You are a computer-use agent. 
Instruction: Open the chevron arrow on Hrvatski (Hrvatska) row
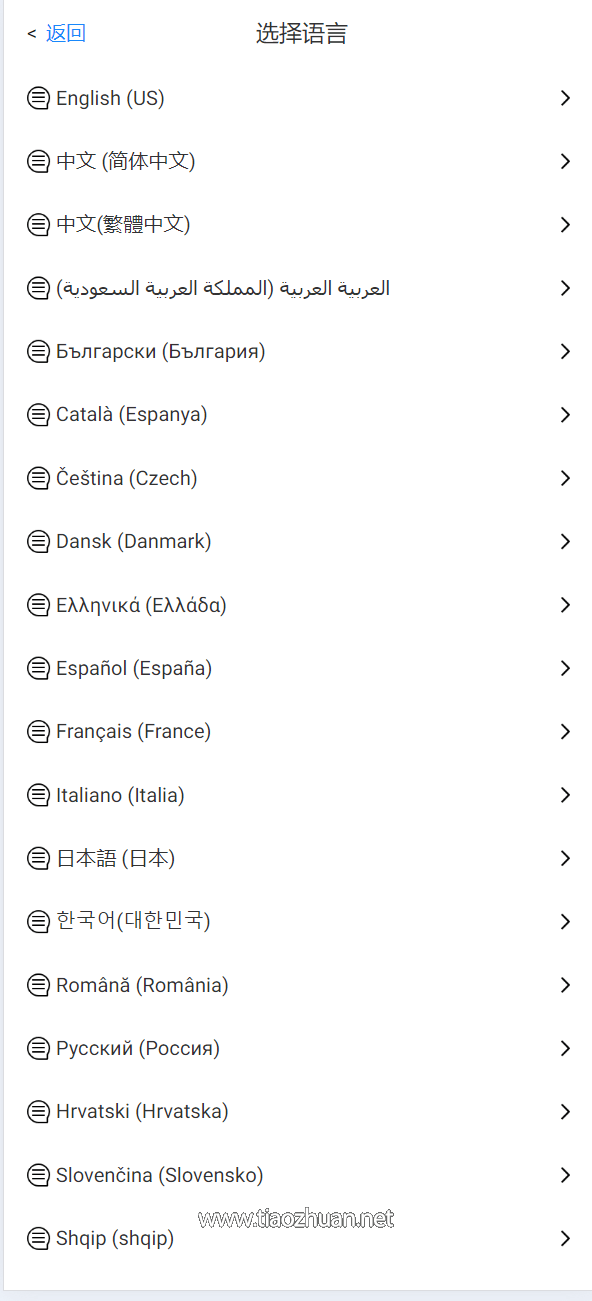click(565, 1112)
